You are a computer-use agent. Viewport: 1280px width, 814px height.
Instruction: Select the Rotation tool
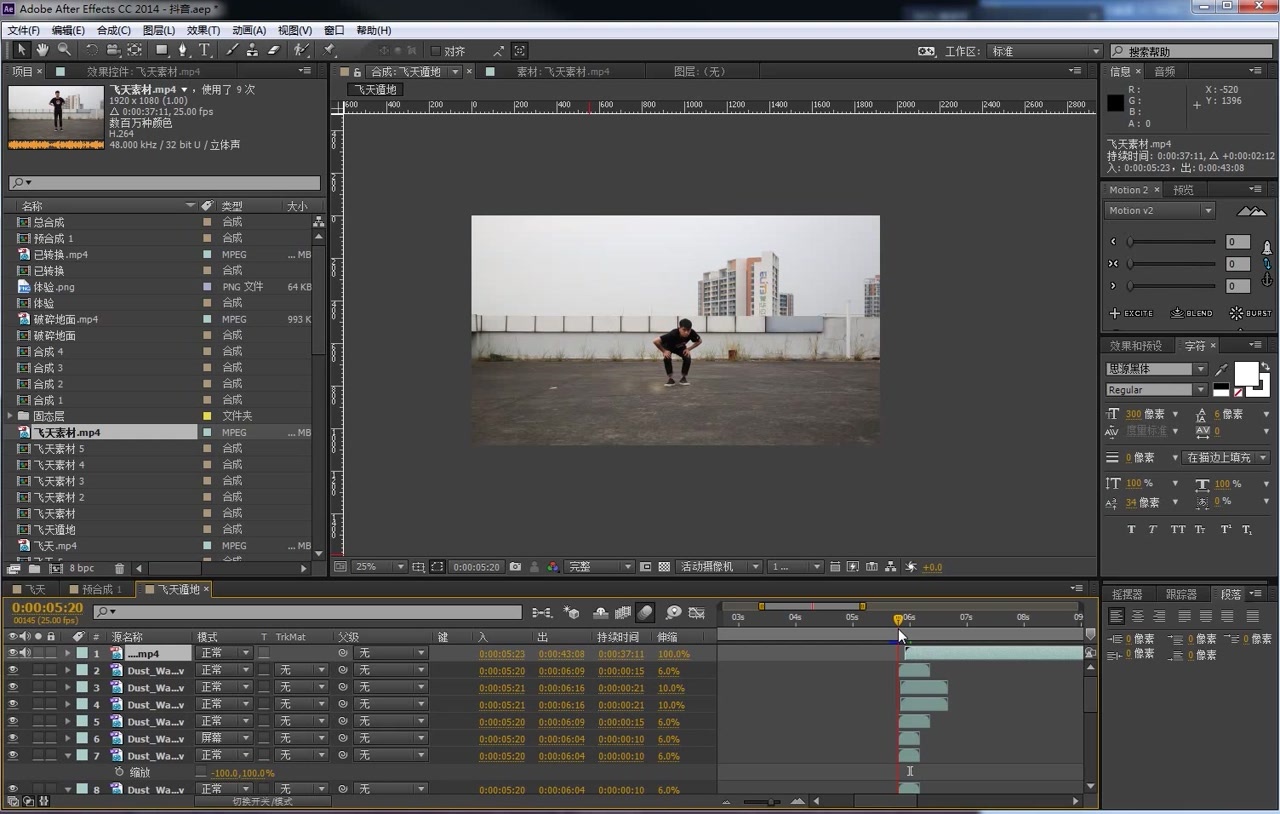(92, 50)
